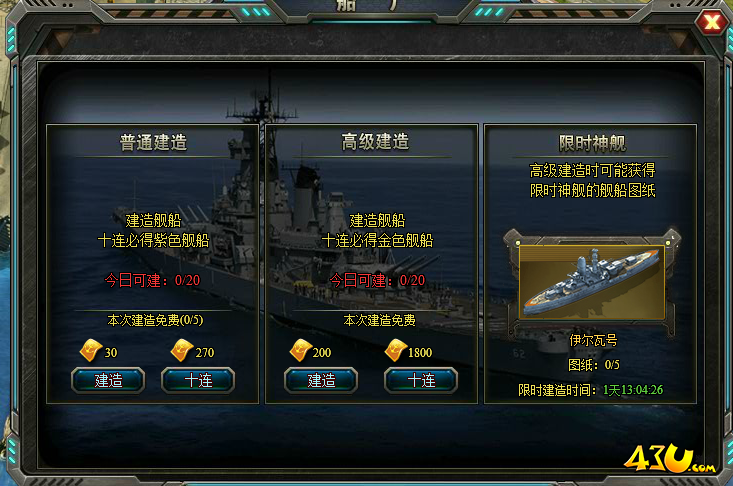
Task: Click 建造 button under 高级建造
Action: (x=321, y=380)
